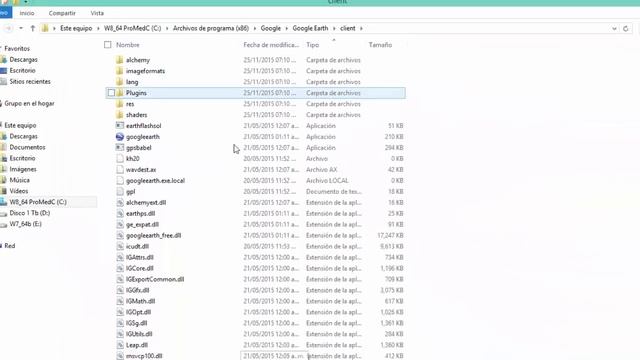This screenshot has width=640, height=360.
Task: Tick the checkbox for Plugins folder
Action: [111, 93]
